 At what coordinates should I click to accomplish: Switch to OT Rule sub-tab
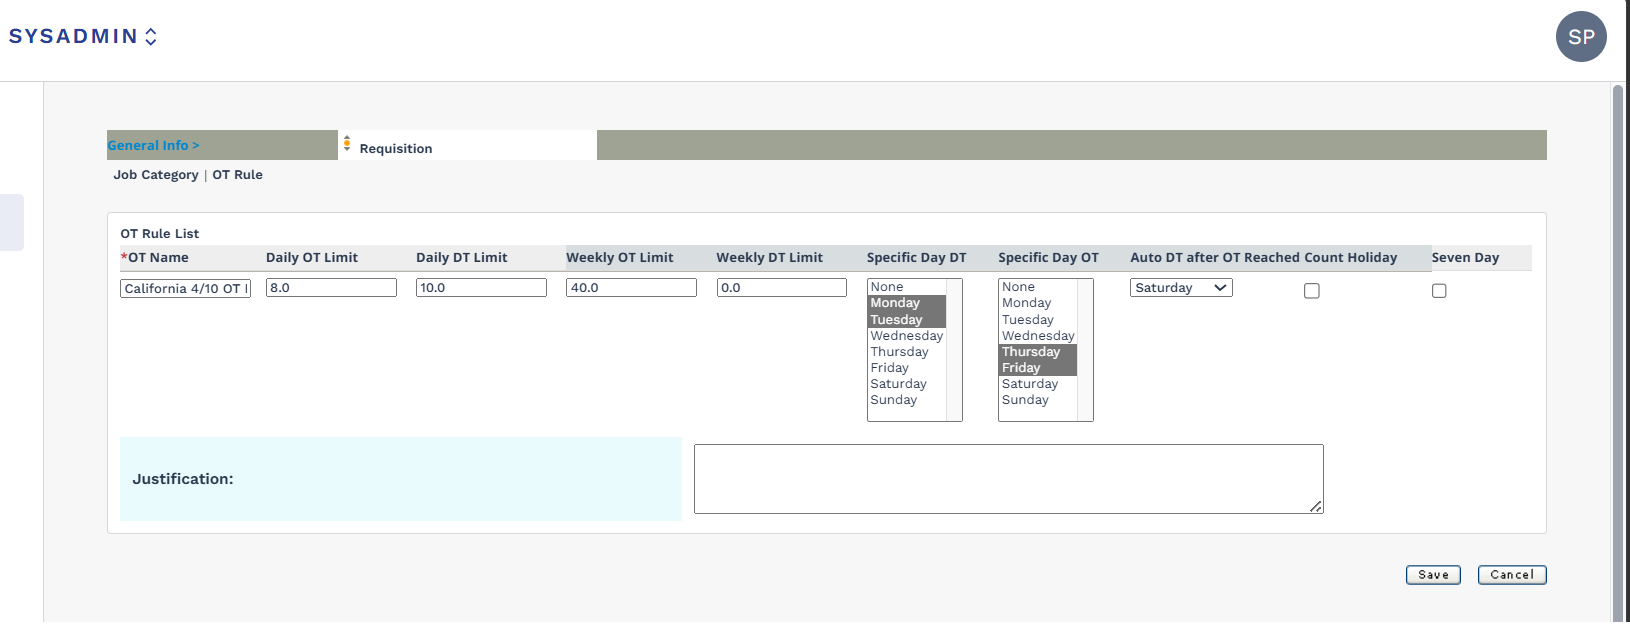point(237,174)
